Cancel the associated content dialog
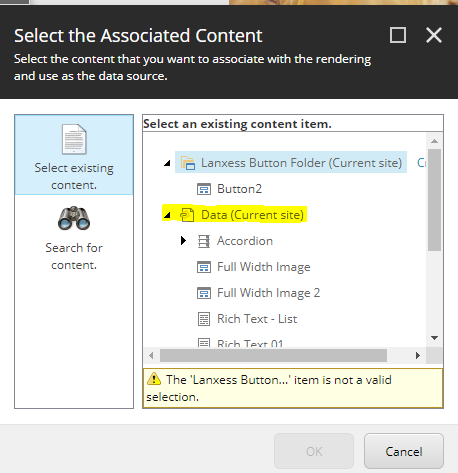 tap(404, 451)
